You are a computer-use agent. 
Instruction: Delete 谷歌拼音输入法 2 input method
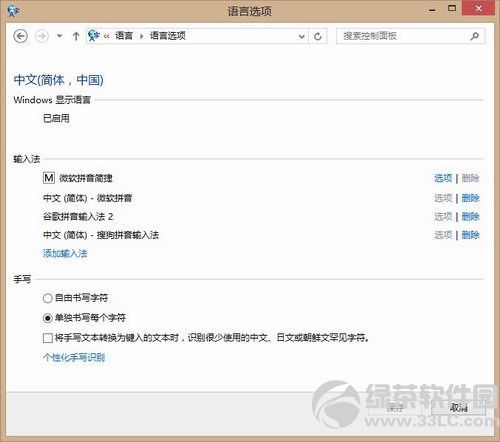[x=470, y=217]
